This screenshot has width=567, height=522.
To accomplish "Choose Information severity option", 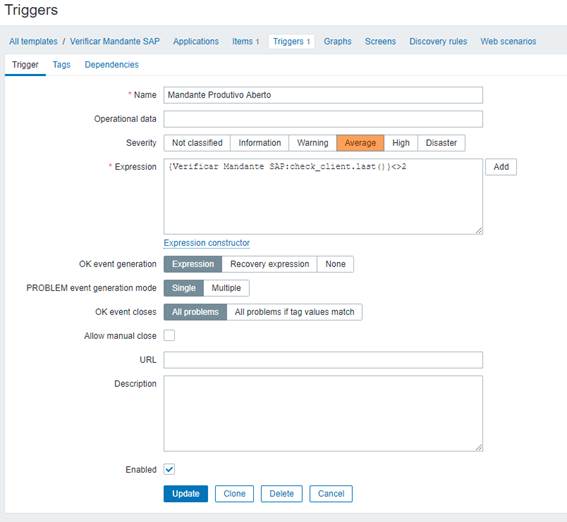I will pyautogui.click(x=260, y=143).
